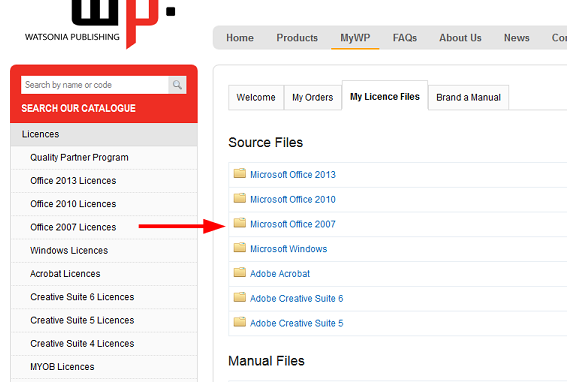Open MYOB Licences in sidebar
The width and height of the screenshot is (567, 382).
(104, 366)
